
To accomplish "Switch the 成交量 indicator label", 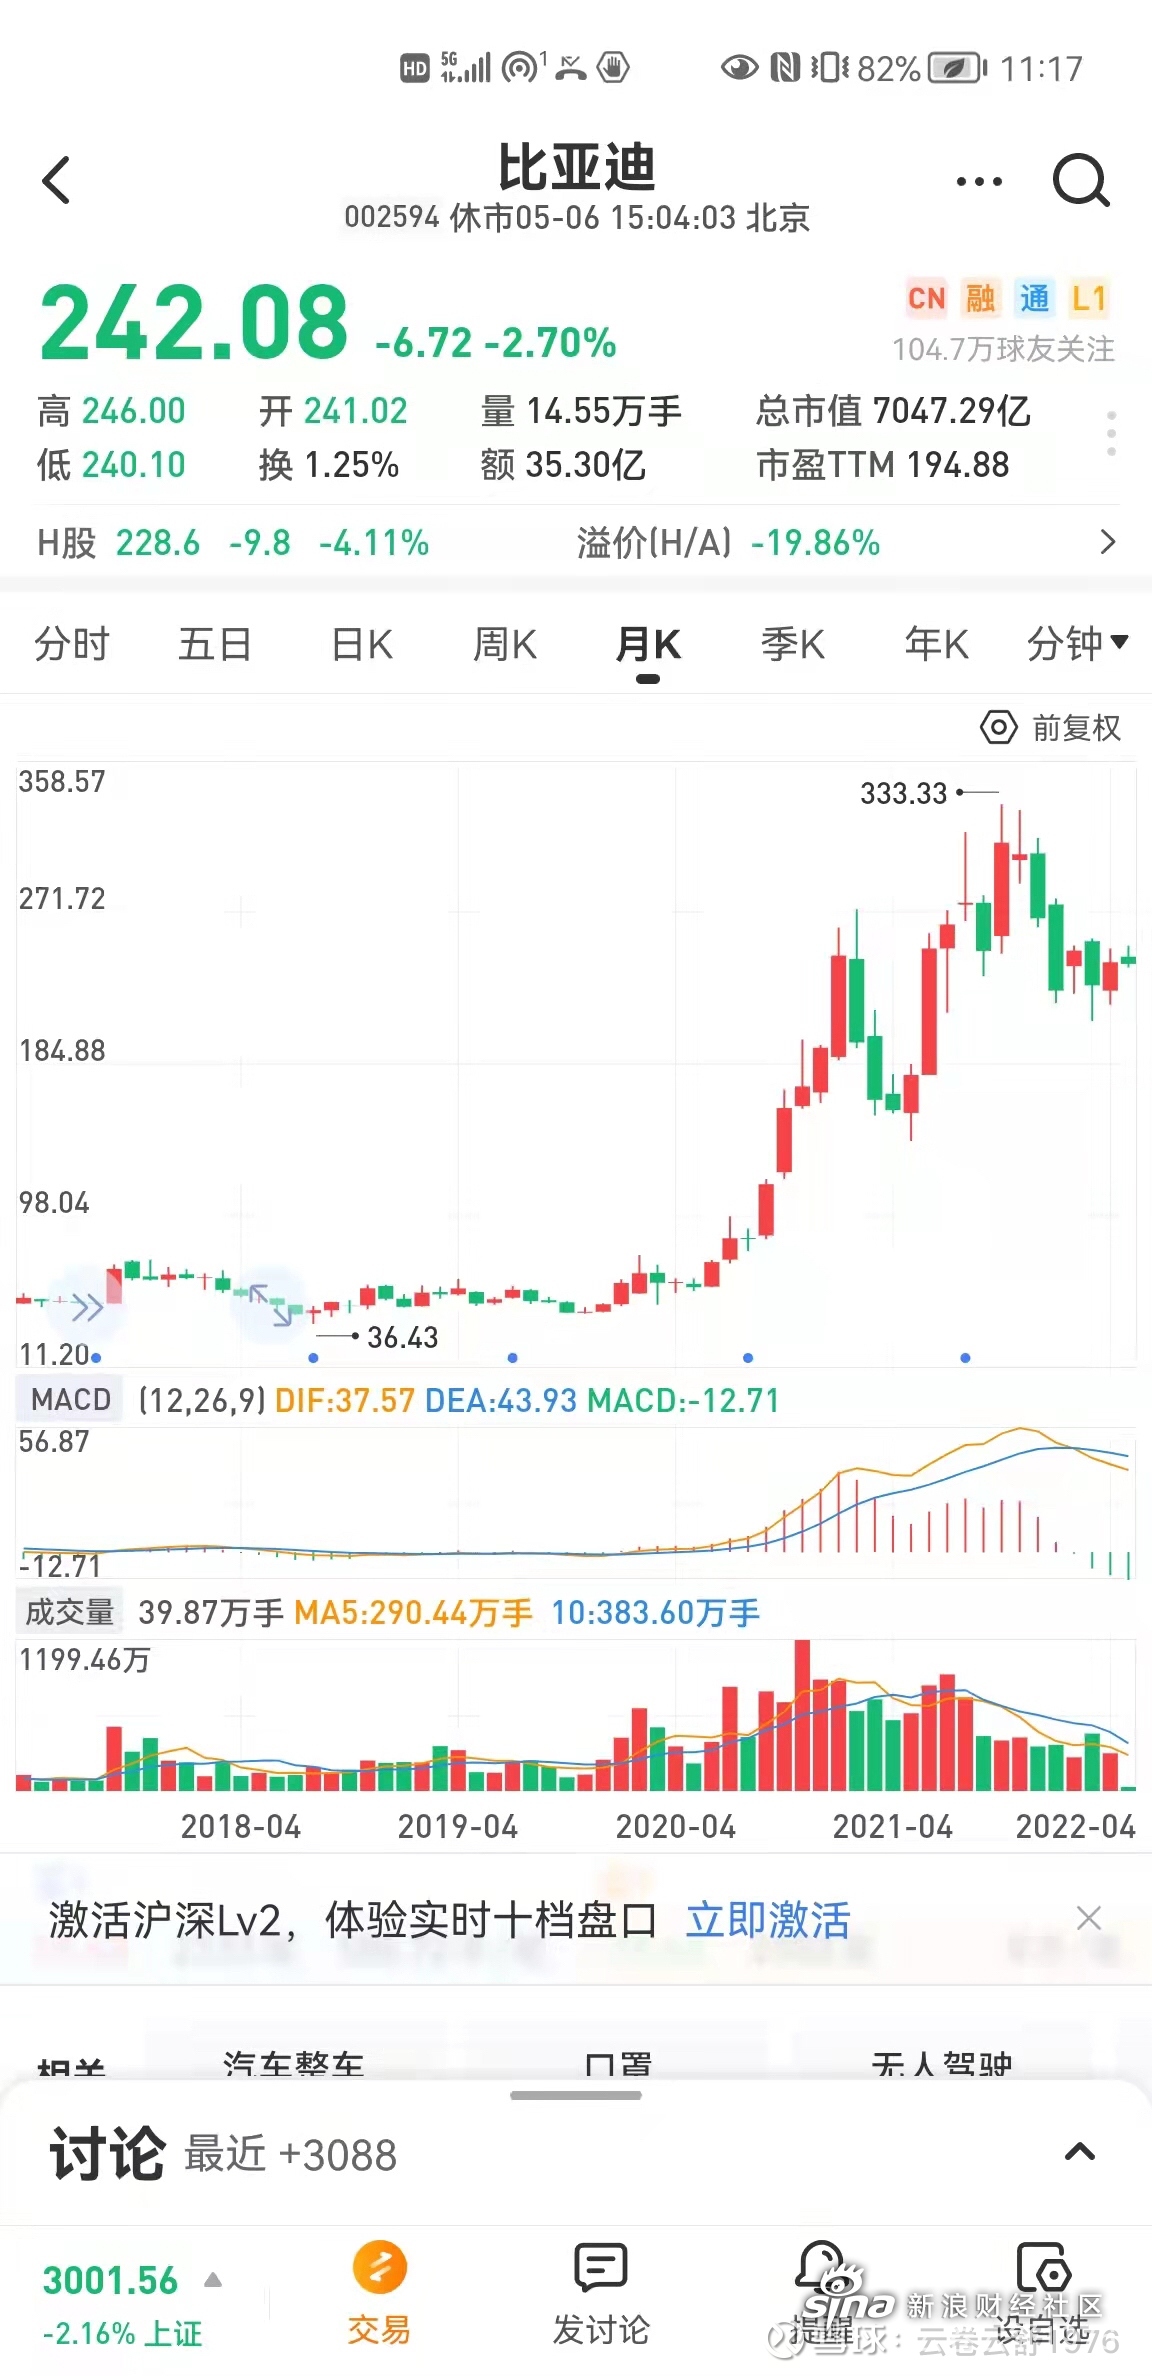I will pos(69,1612).
